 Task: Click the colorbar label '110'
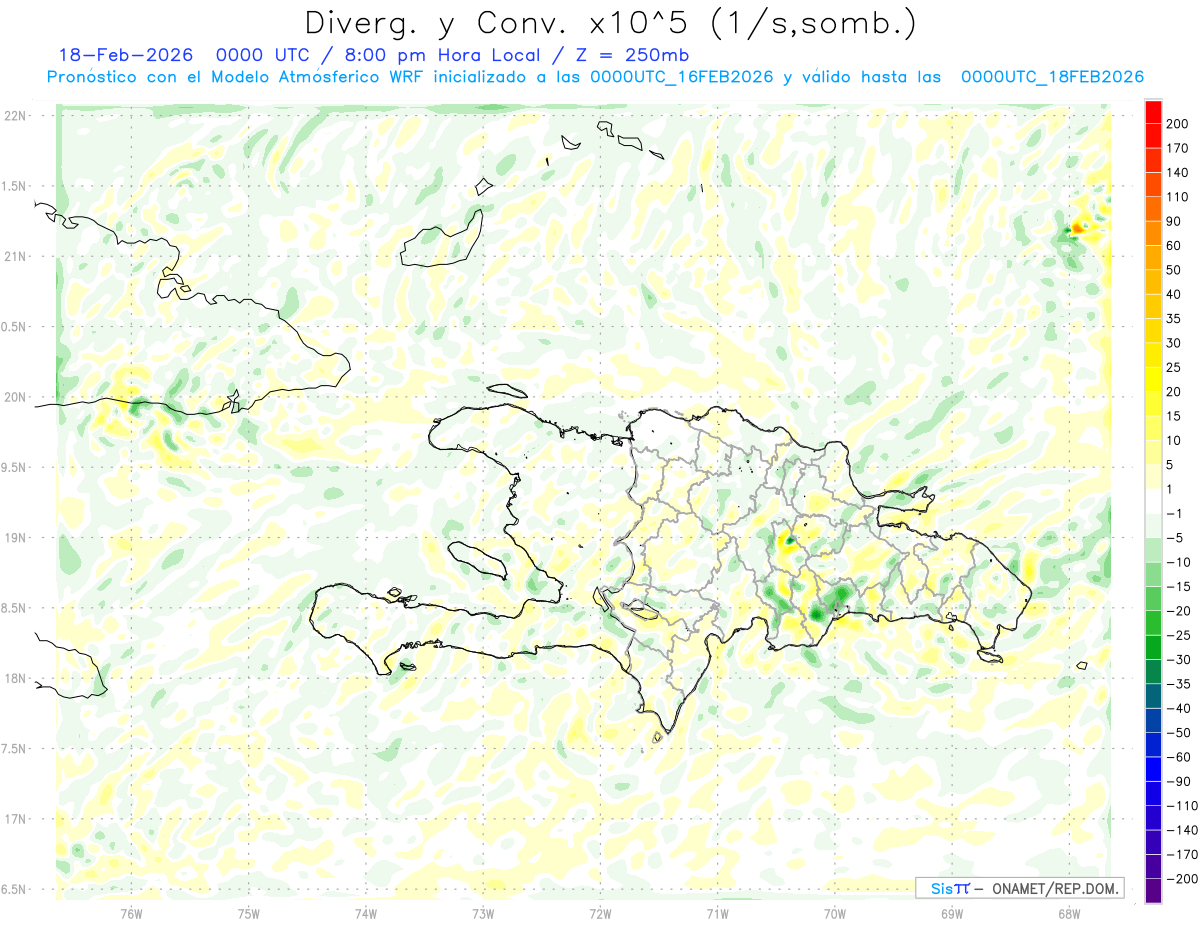[1177, 197]
